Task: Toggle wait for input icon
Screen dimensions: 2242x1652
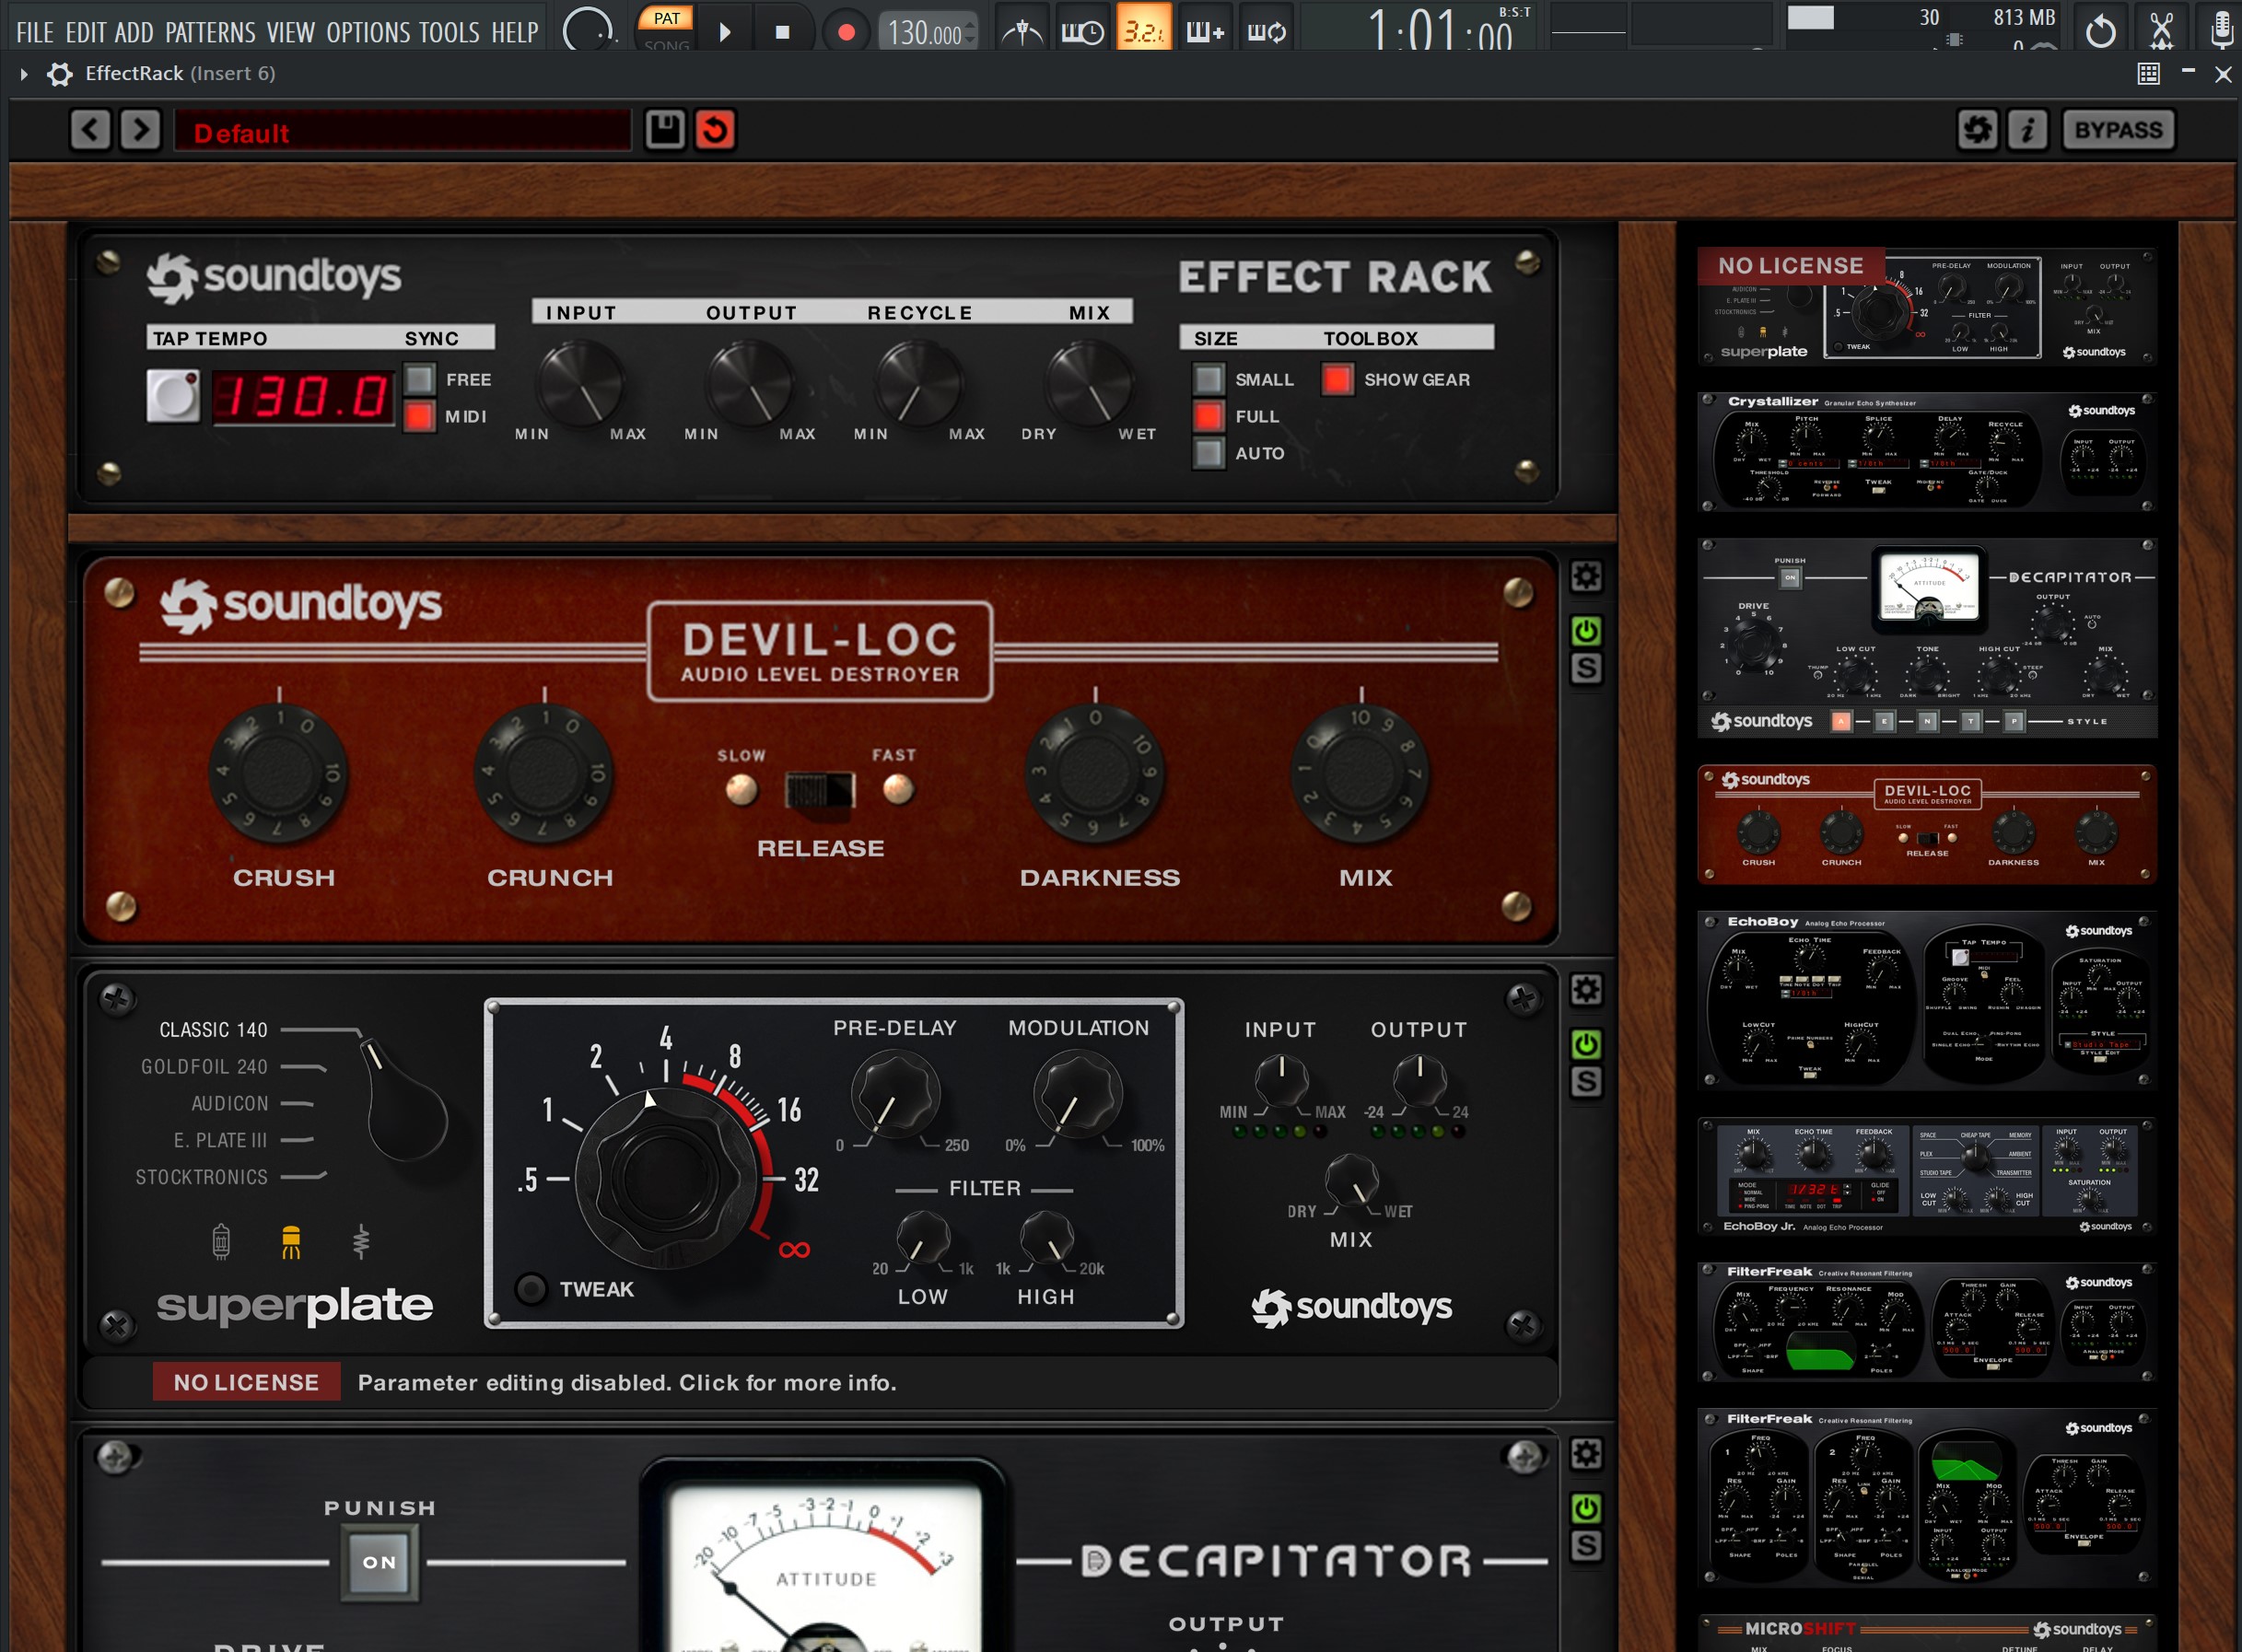Action: point(1083,31)
